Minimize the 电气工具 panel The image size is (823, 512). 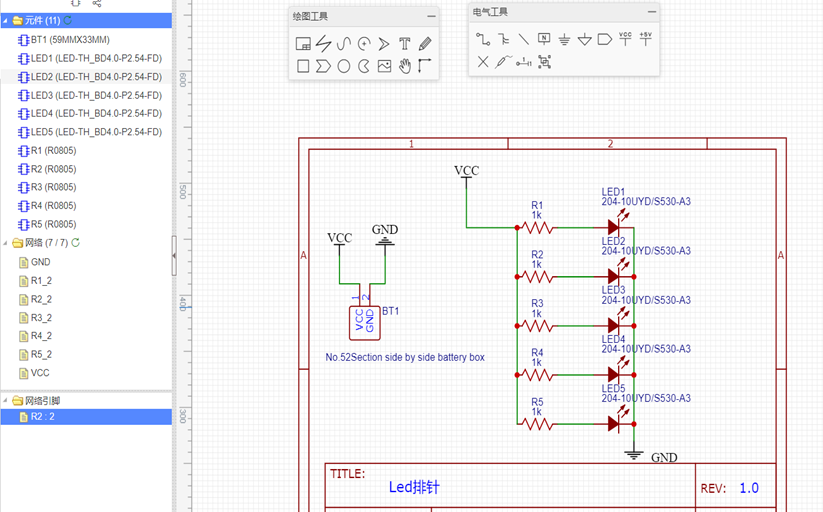click(x=651, y=12)
